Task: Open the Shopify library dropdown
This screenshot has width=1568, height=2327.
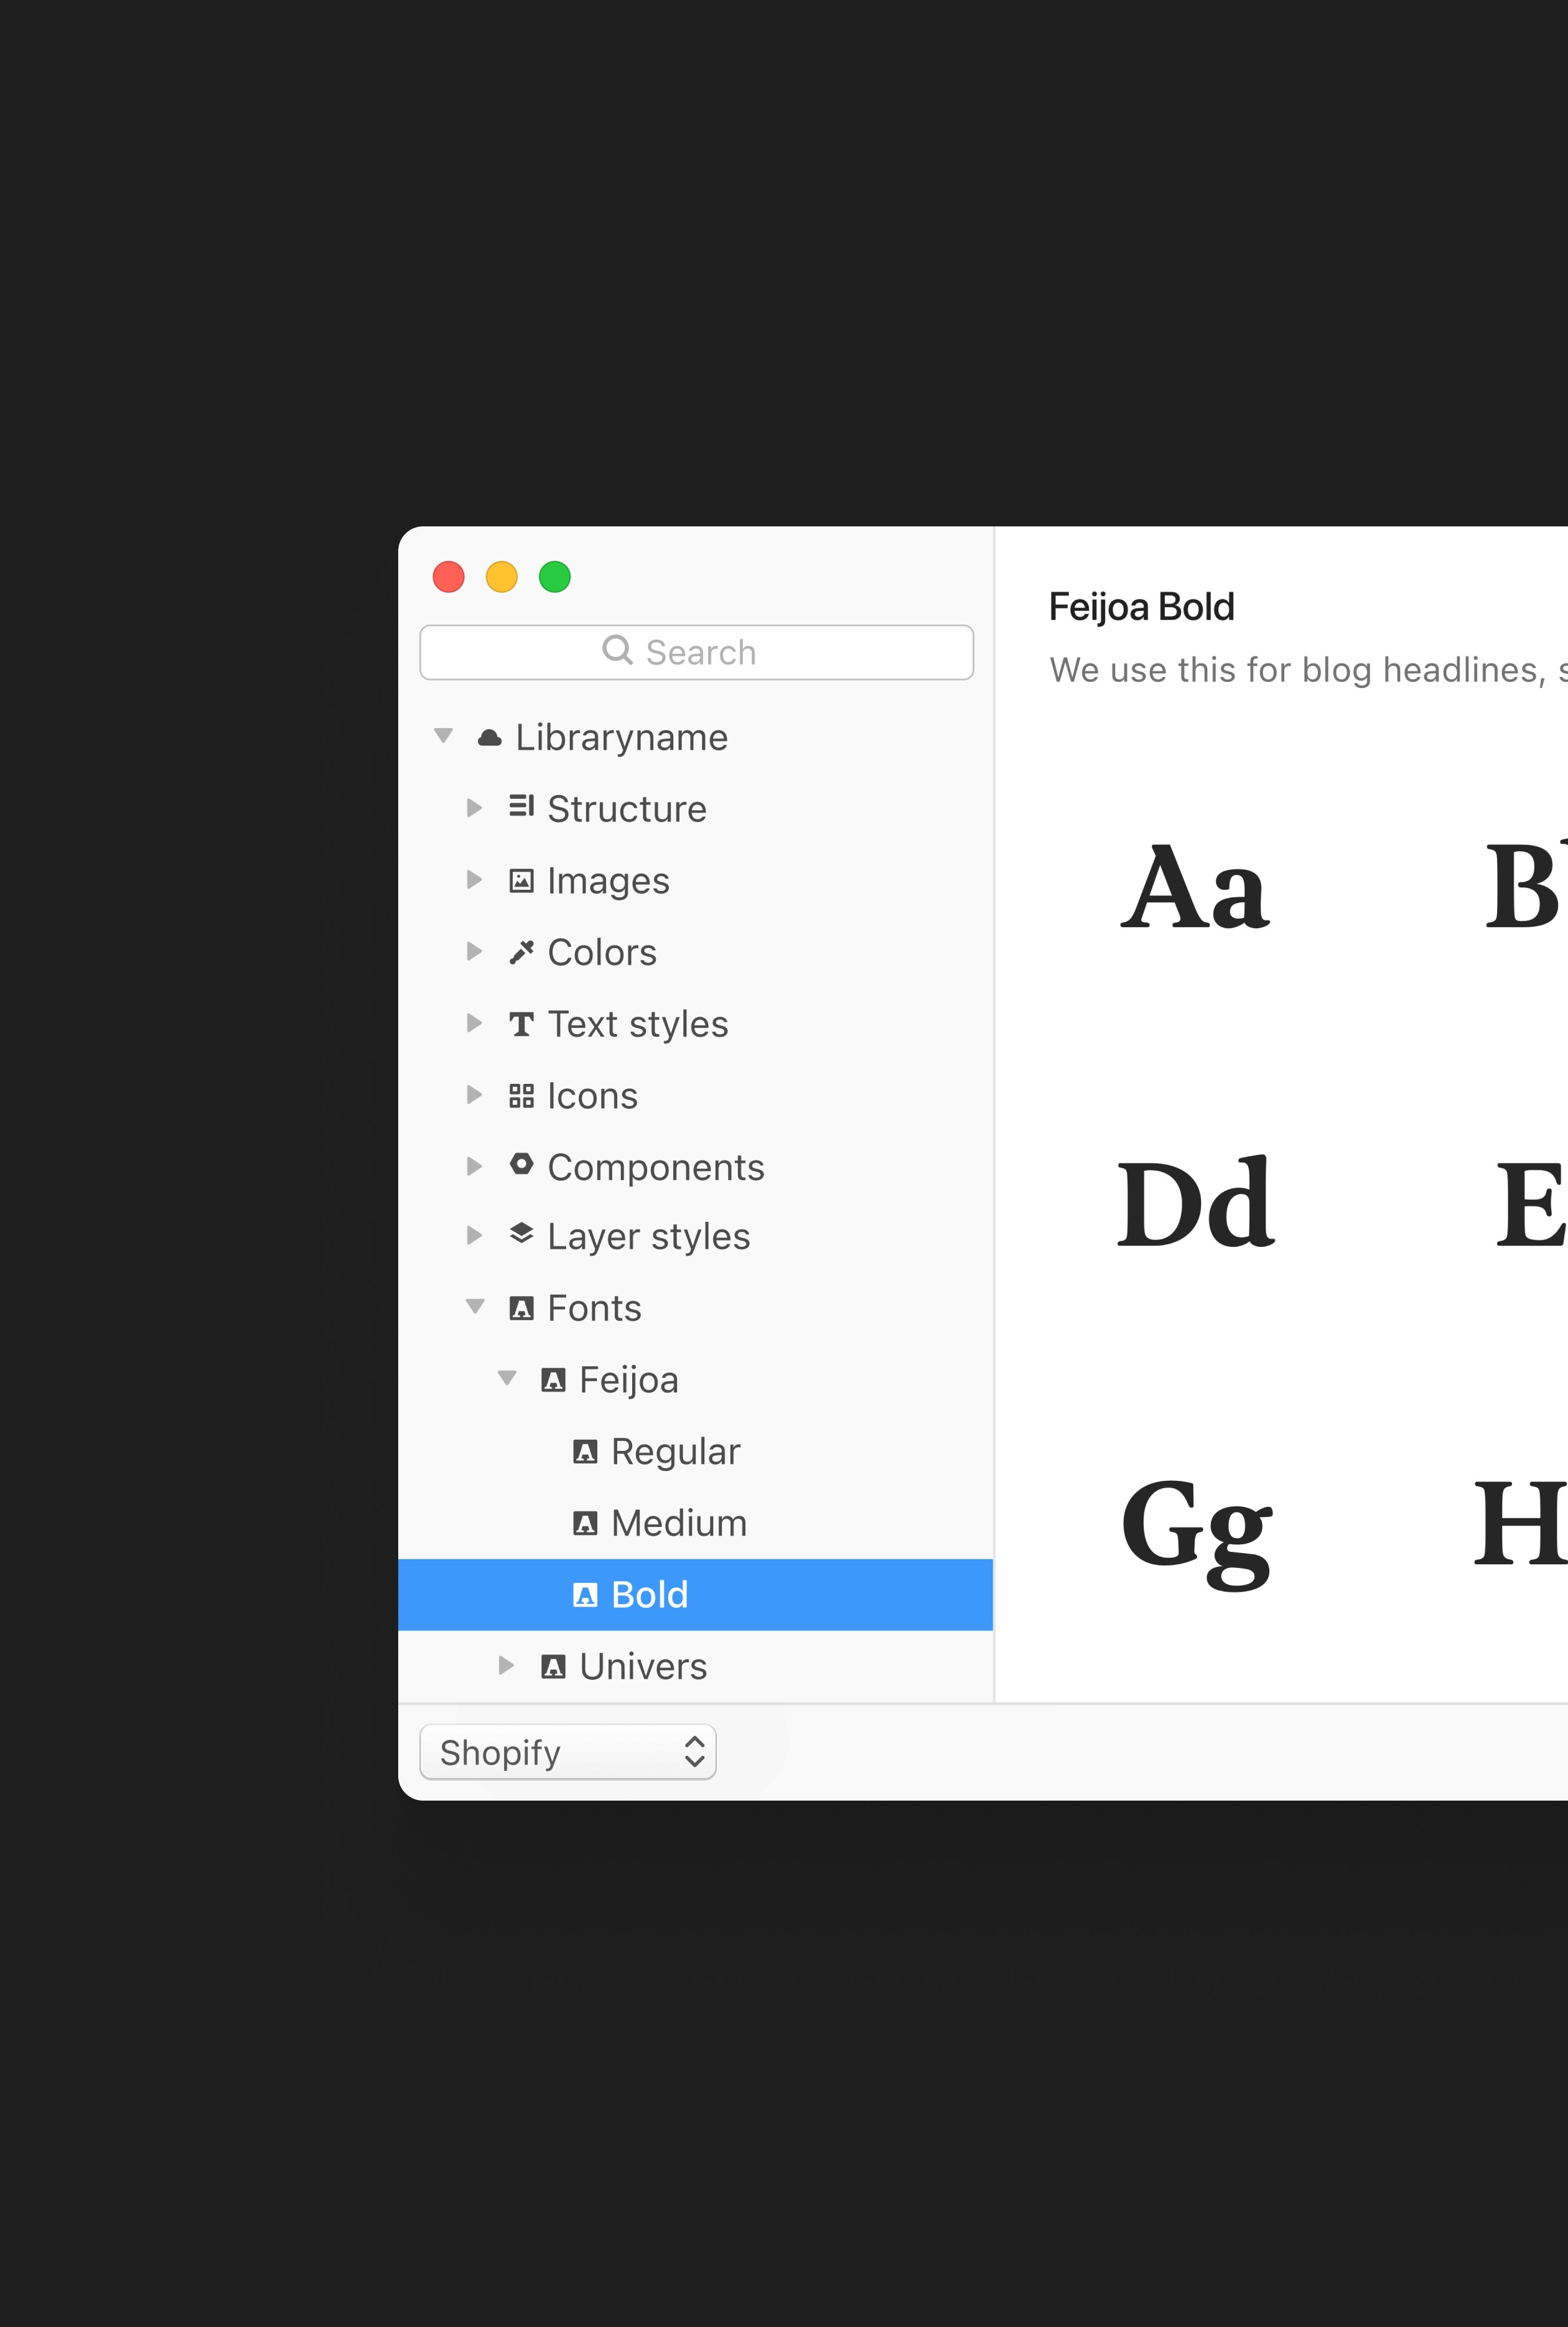Action: [567, 1751]
